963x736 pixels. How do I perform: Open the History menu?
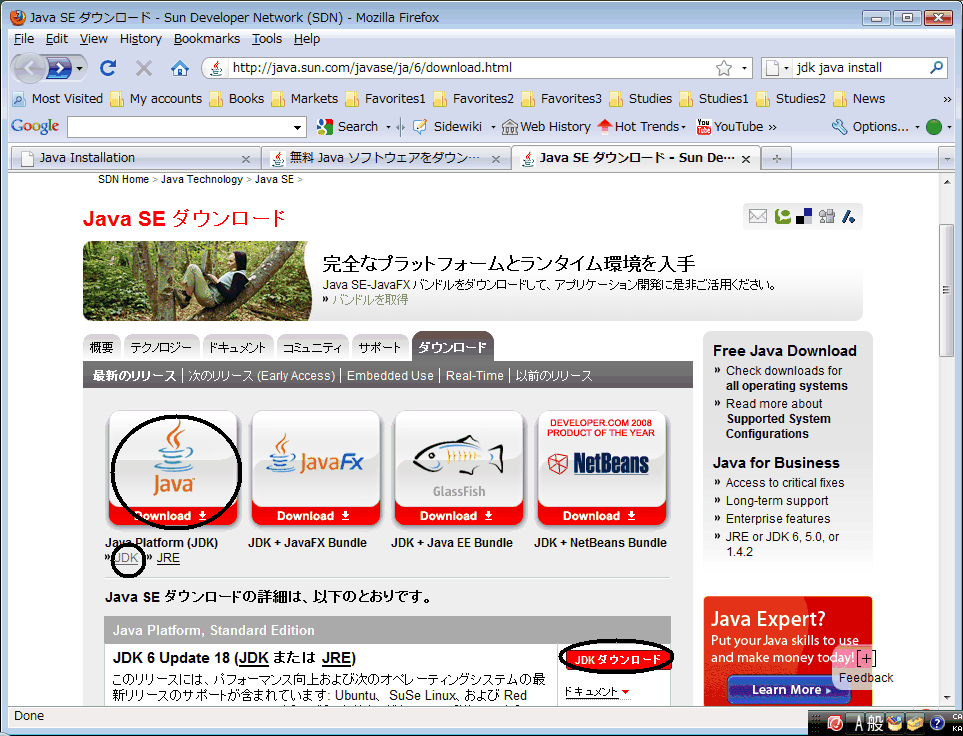[x=140, y=39]
